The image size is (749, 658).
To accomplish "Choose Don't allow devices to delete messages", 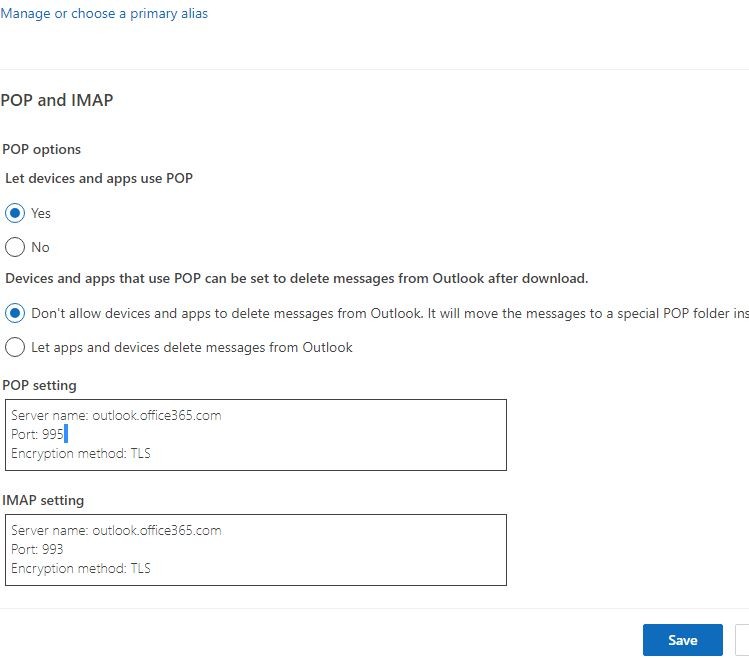I will pos(15,313).
